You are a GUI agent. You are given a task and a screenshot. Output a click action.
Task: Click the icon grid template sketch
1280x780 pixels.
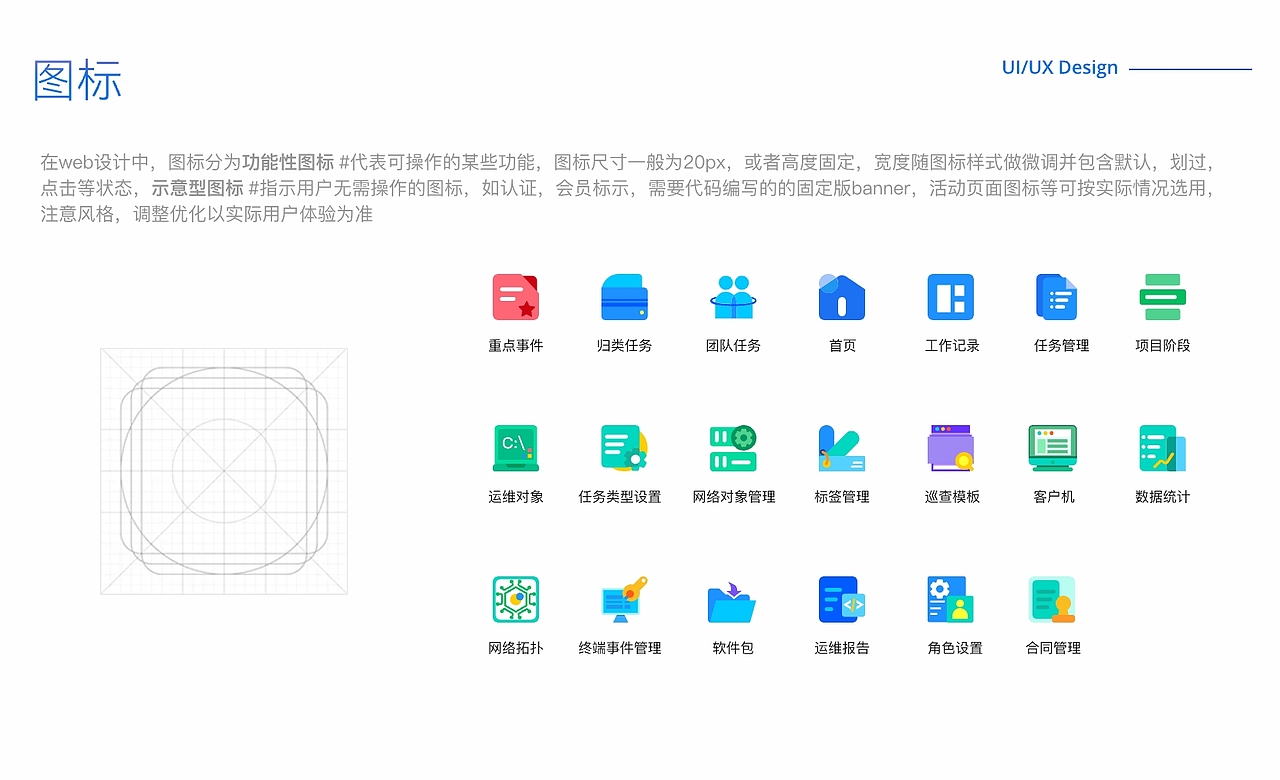[x=224, y=470]
